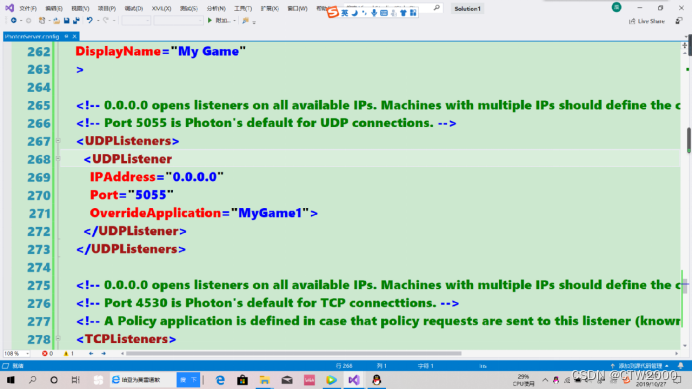Screen dimensions: 693x390
Task: Open the solution platform combo box
Action: 178,20
